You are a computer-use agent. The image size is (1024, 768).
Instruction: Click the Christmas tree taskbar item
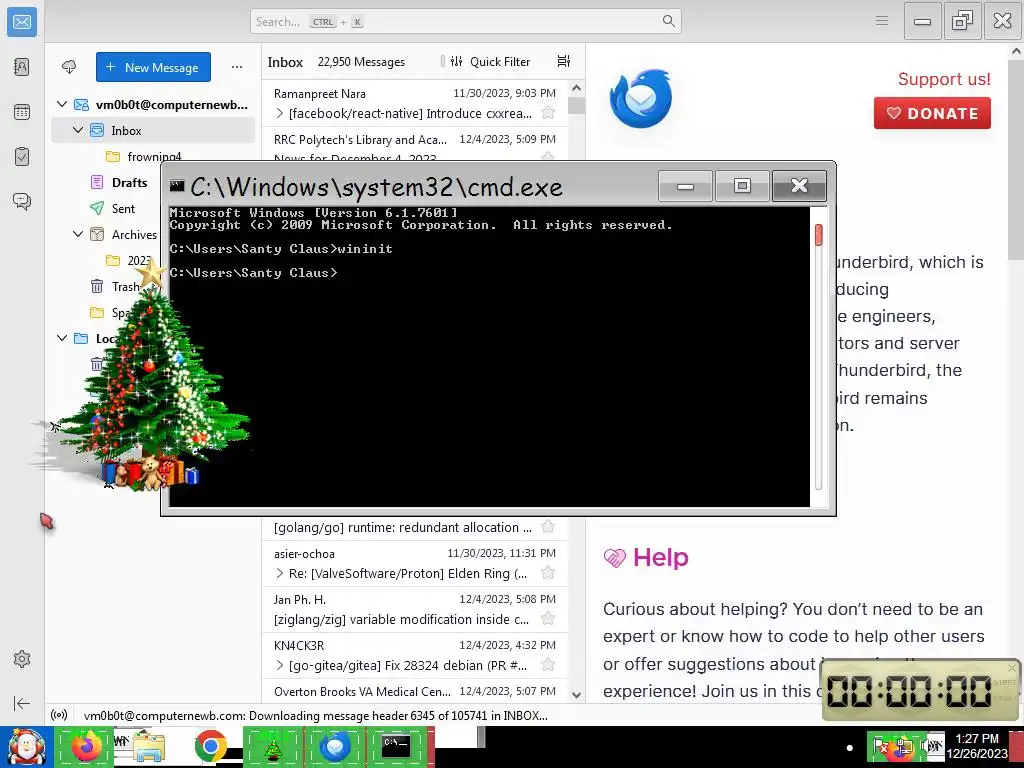tap(272, 747)
